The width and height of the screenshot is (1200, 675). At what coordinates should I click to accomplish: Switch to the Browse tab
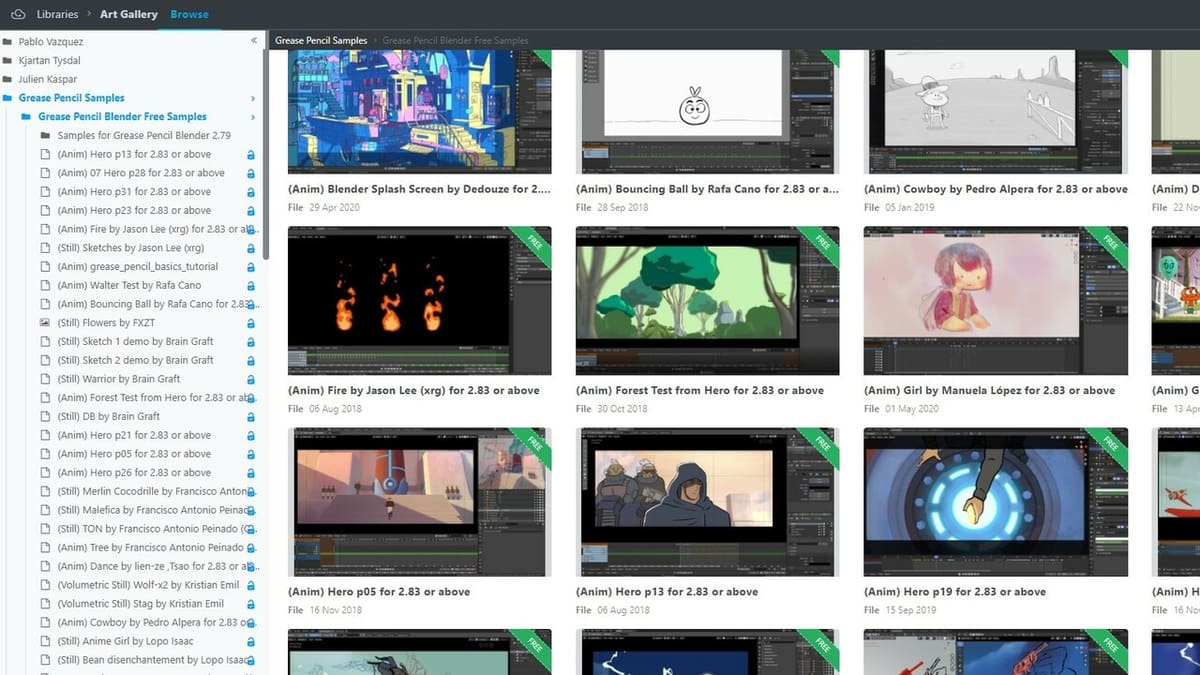[x=190, y=14]
